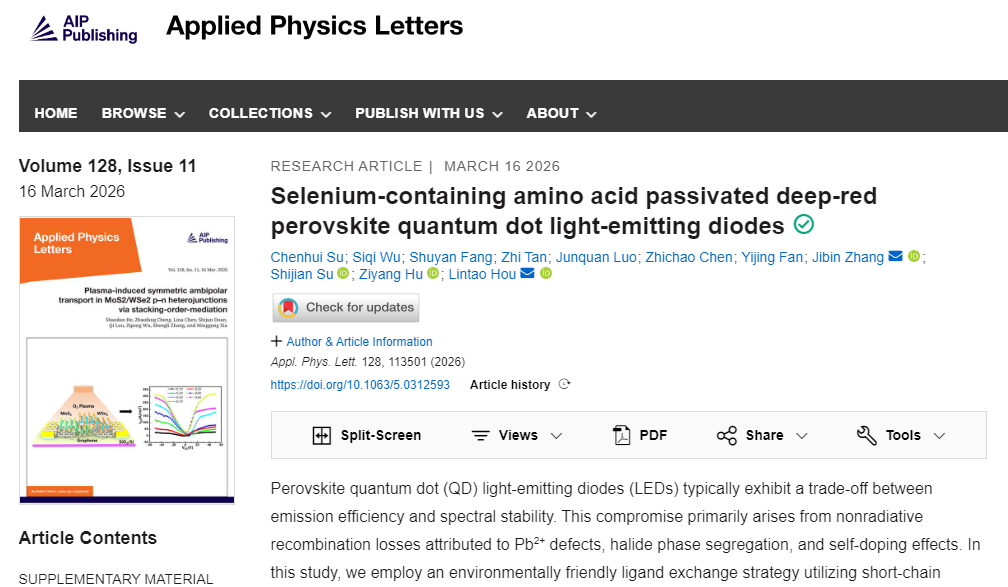Click the AIP Publishing logo
1008x587 pixels.
pos(84,27)
